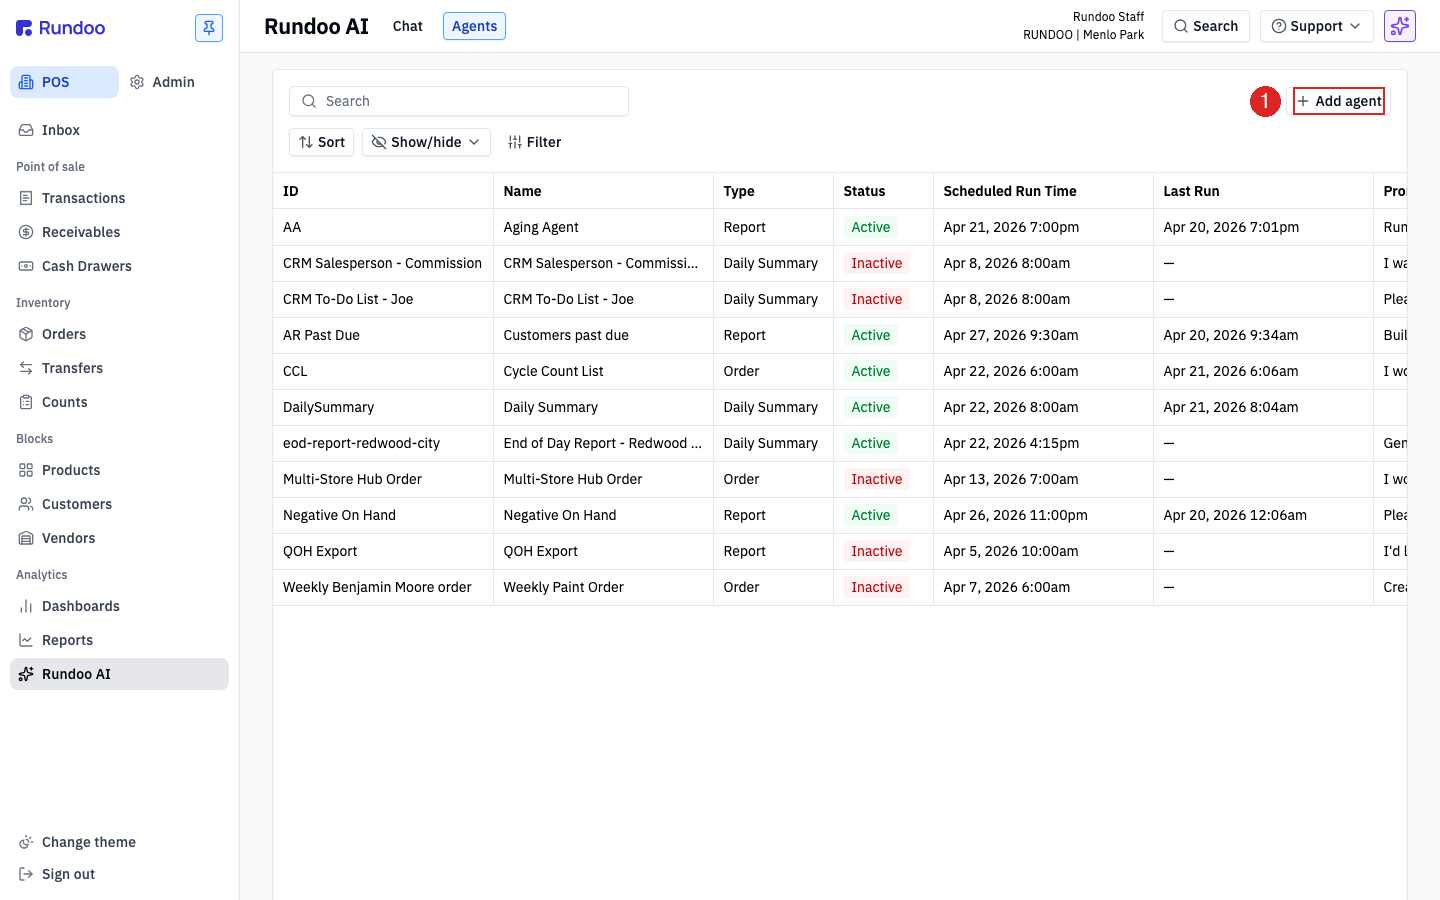Expand the Support dropdown
Viewport: 1440px width, 900px height.
[x=1317, y=26]
